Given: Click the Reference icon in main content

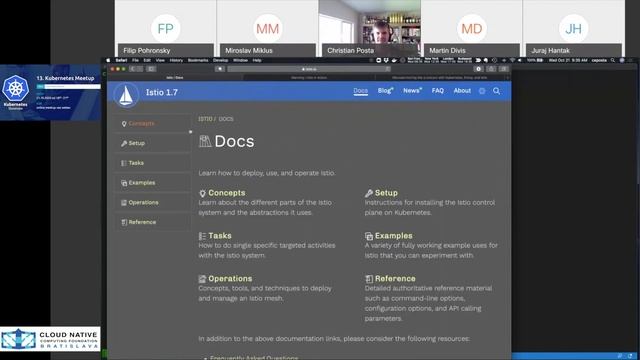Looking at the screenshot, I should [x=369, y=279].
